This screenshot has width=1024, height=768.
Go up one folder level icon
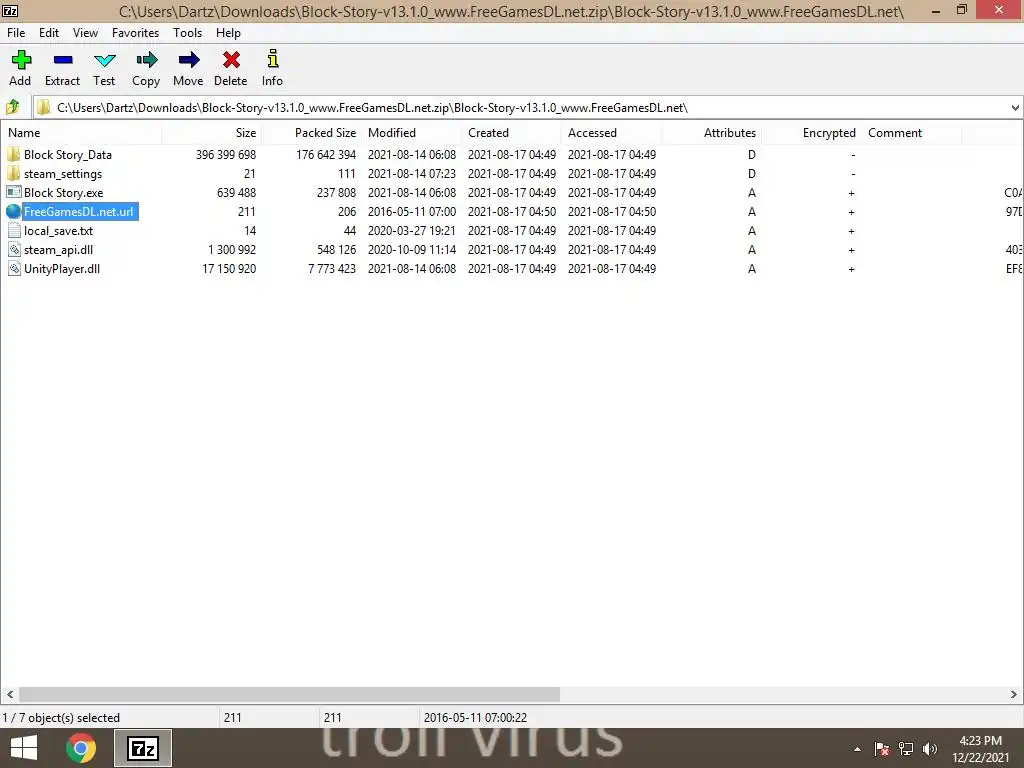(12, 107)
